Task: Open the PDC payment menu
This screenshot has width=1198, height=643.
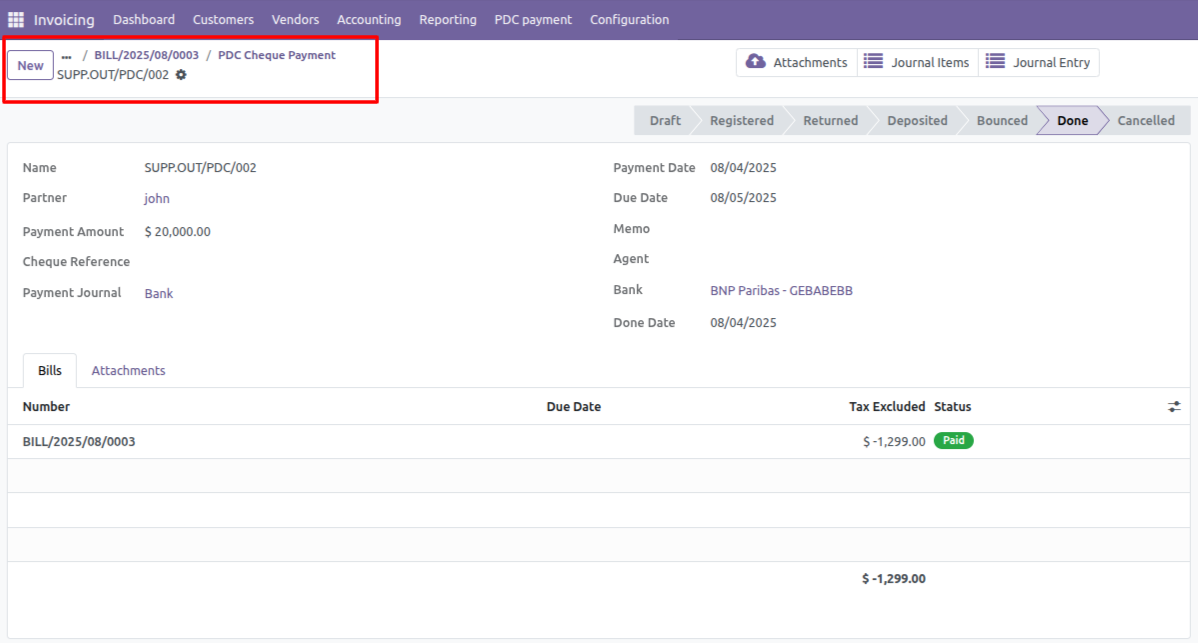Action: [x=533, y=20]
